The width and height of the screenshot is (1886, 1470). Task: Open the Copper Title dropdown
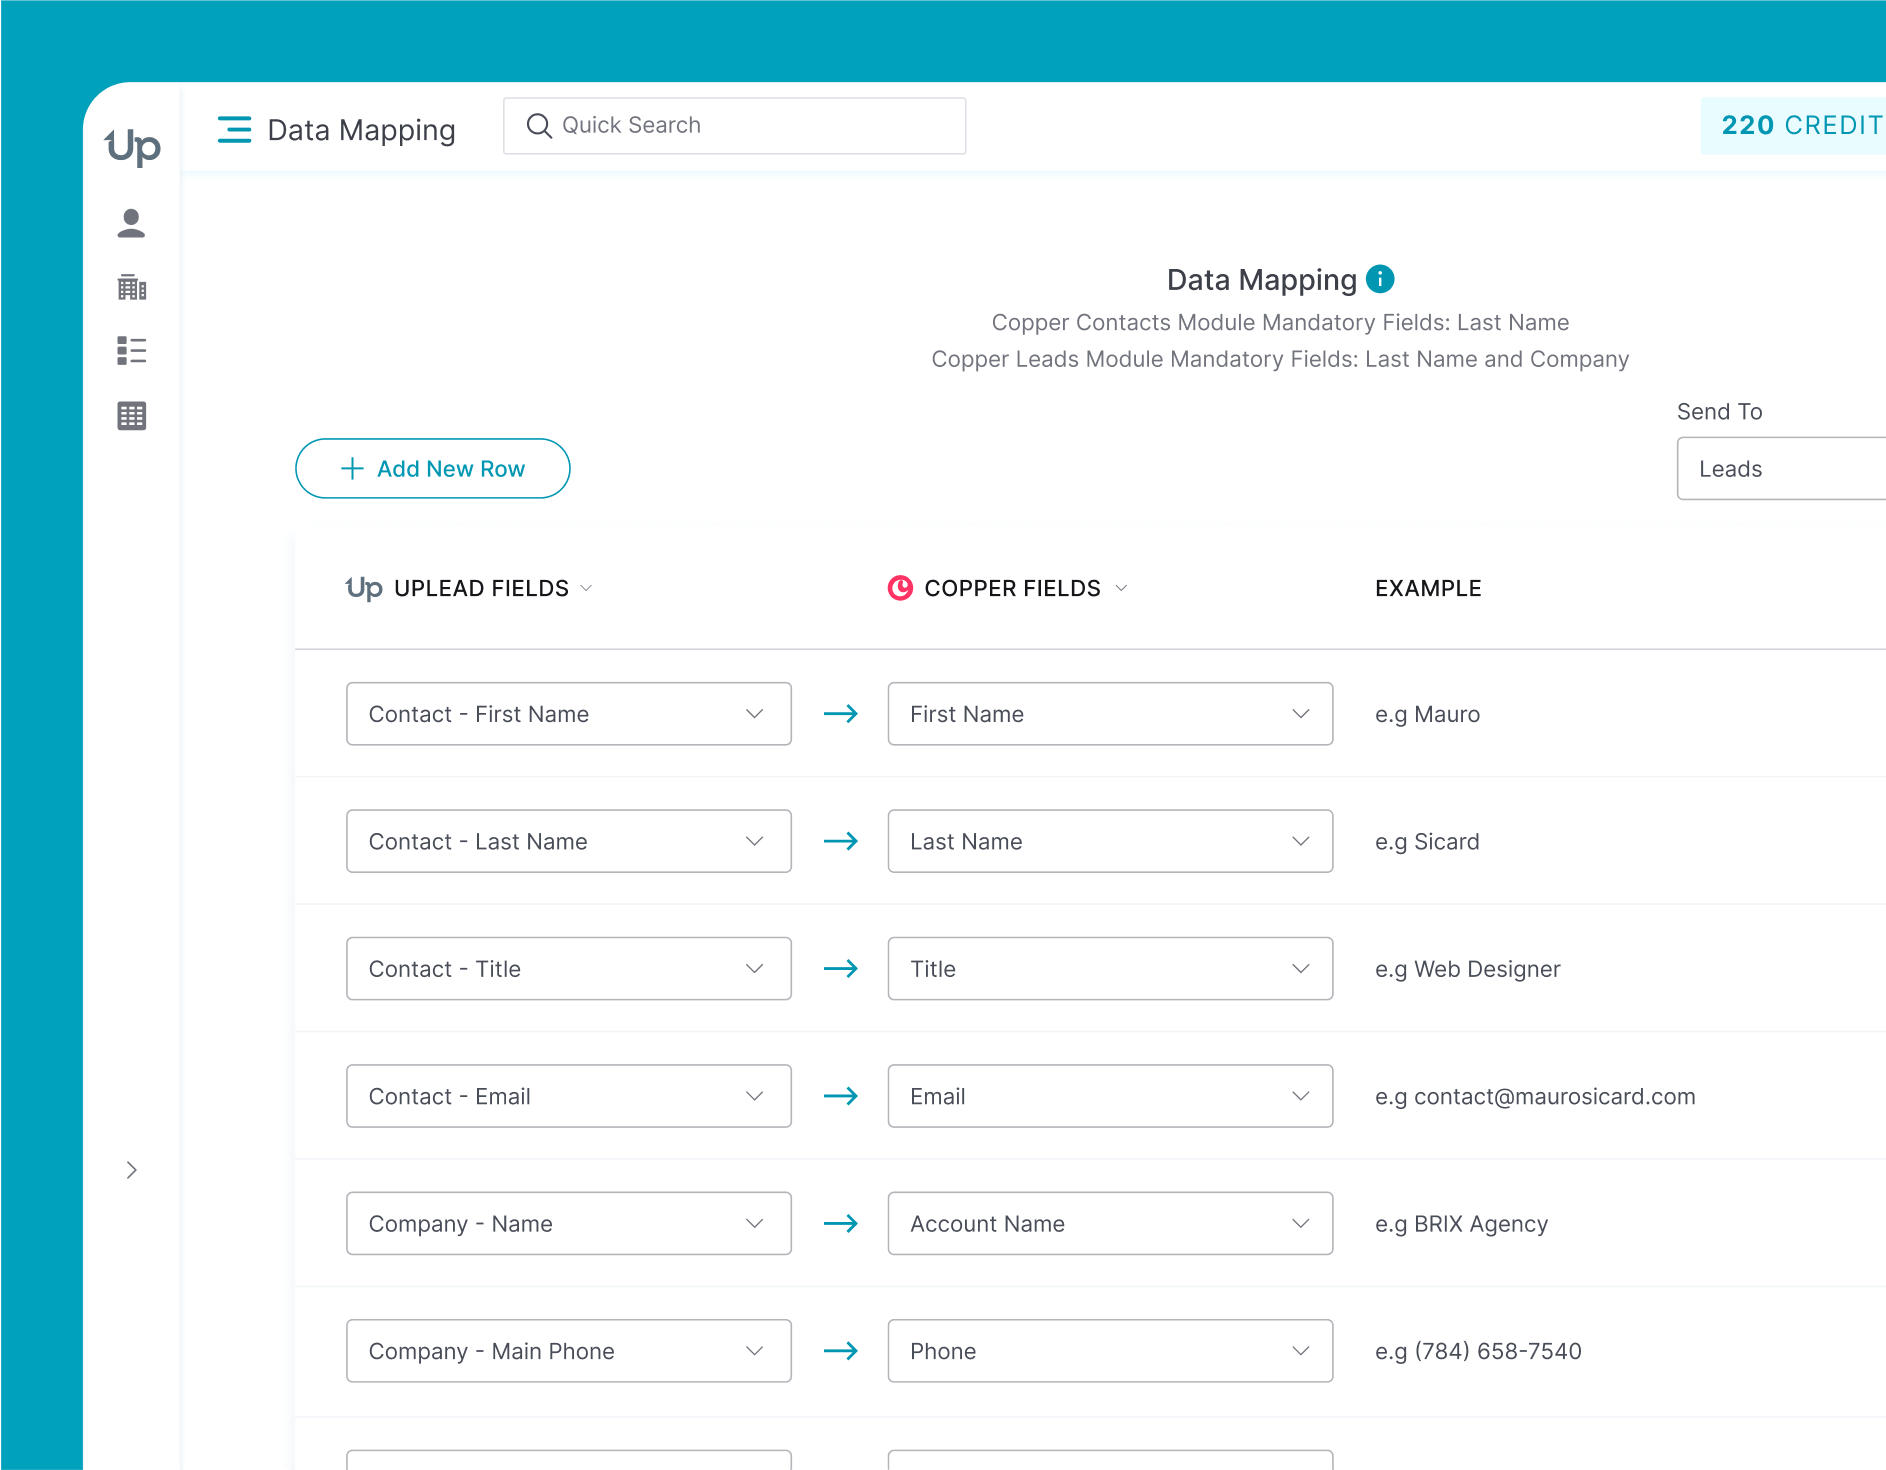(x=1110, y=968)
